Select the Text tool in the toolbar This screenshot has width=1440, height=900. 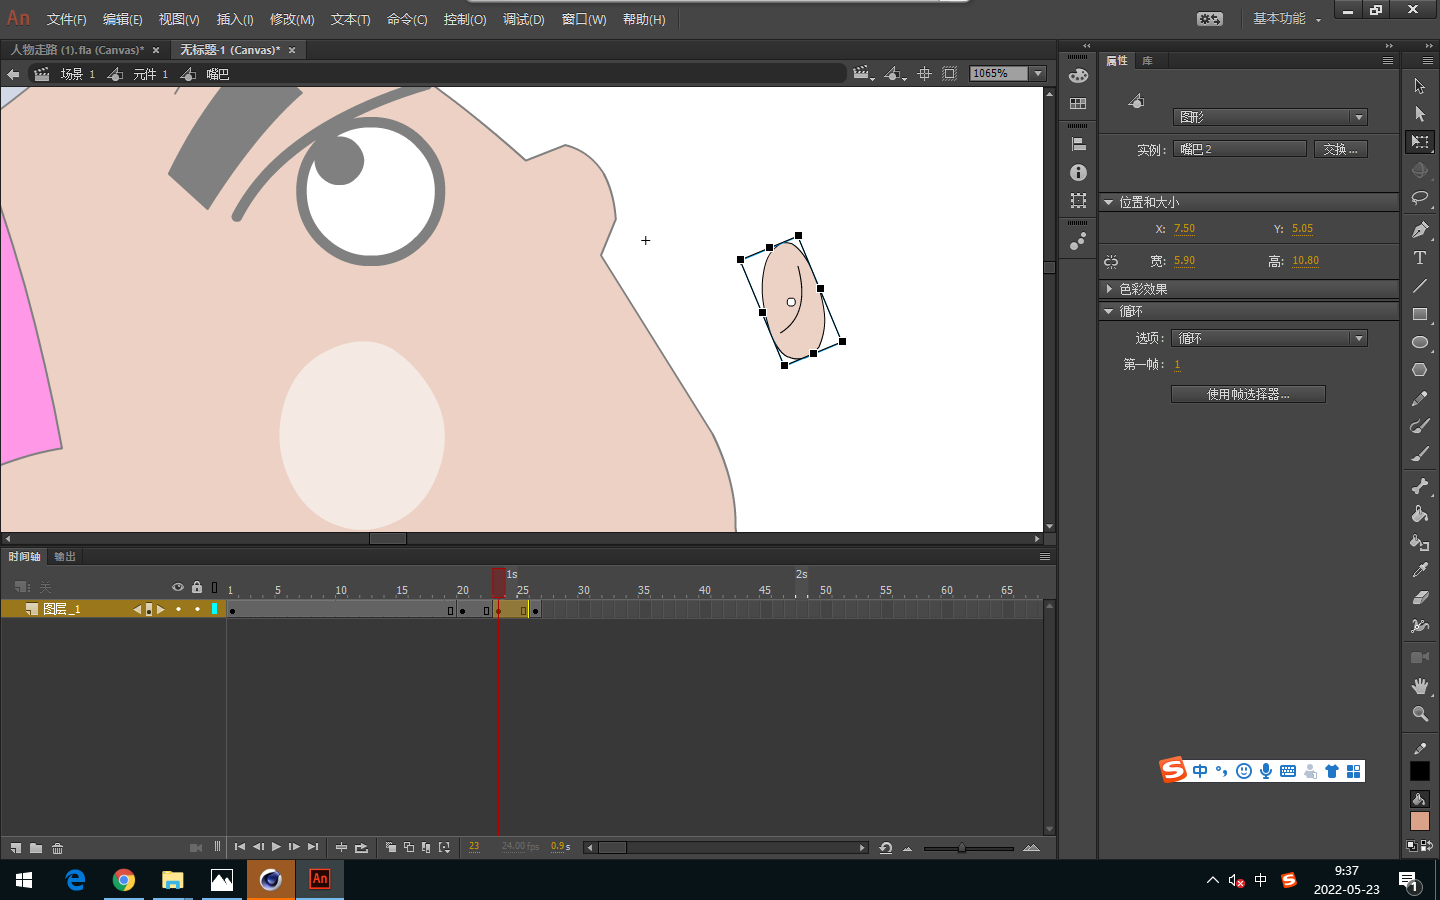click(x=1419, y=258)
